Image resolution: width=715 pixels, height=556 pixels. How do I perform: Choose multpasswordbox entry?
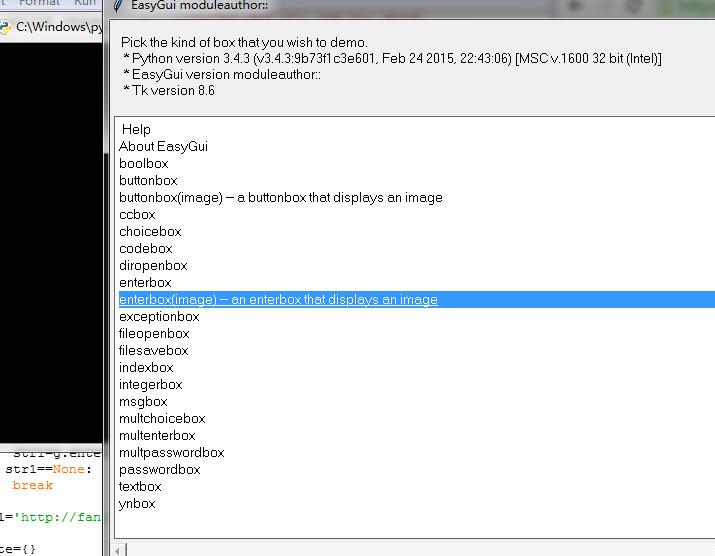point(171,452)
